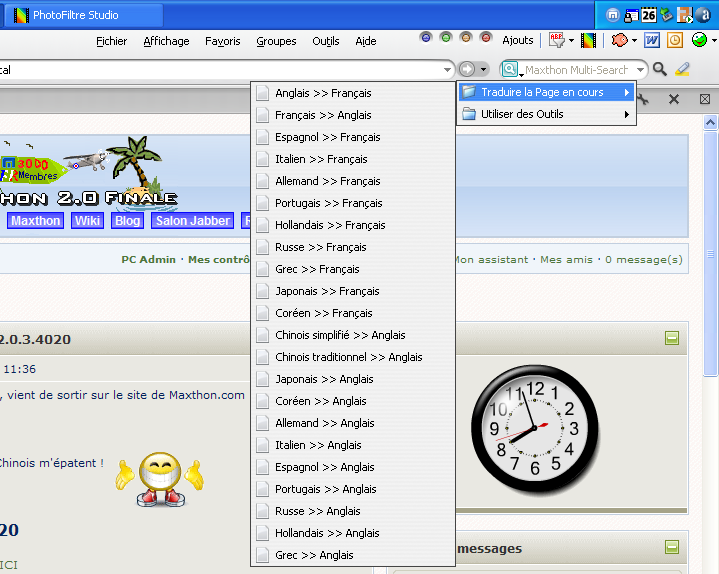Click the blue round toolbar button
Viewport: 719px width, 574px height.
(426, 37)
